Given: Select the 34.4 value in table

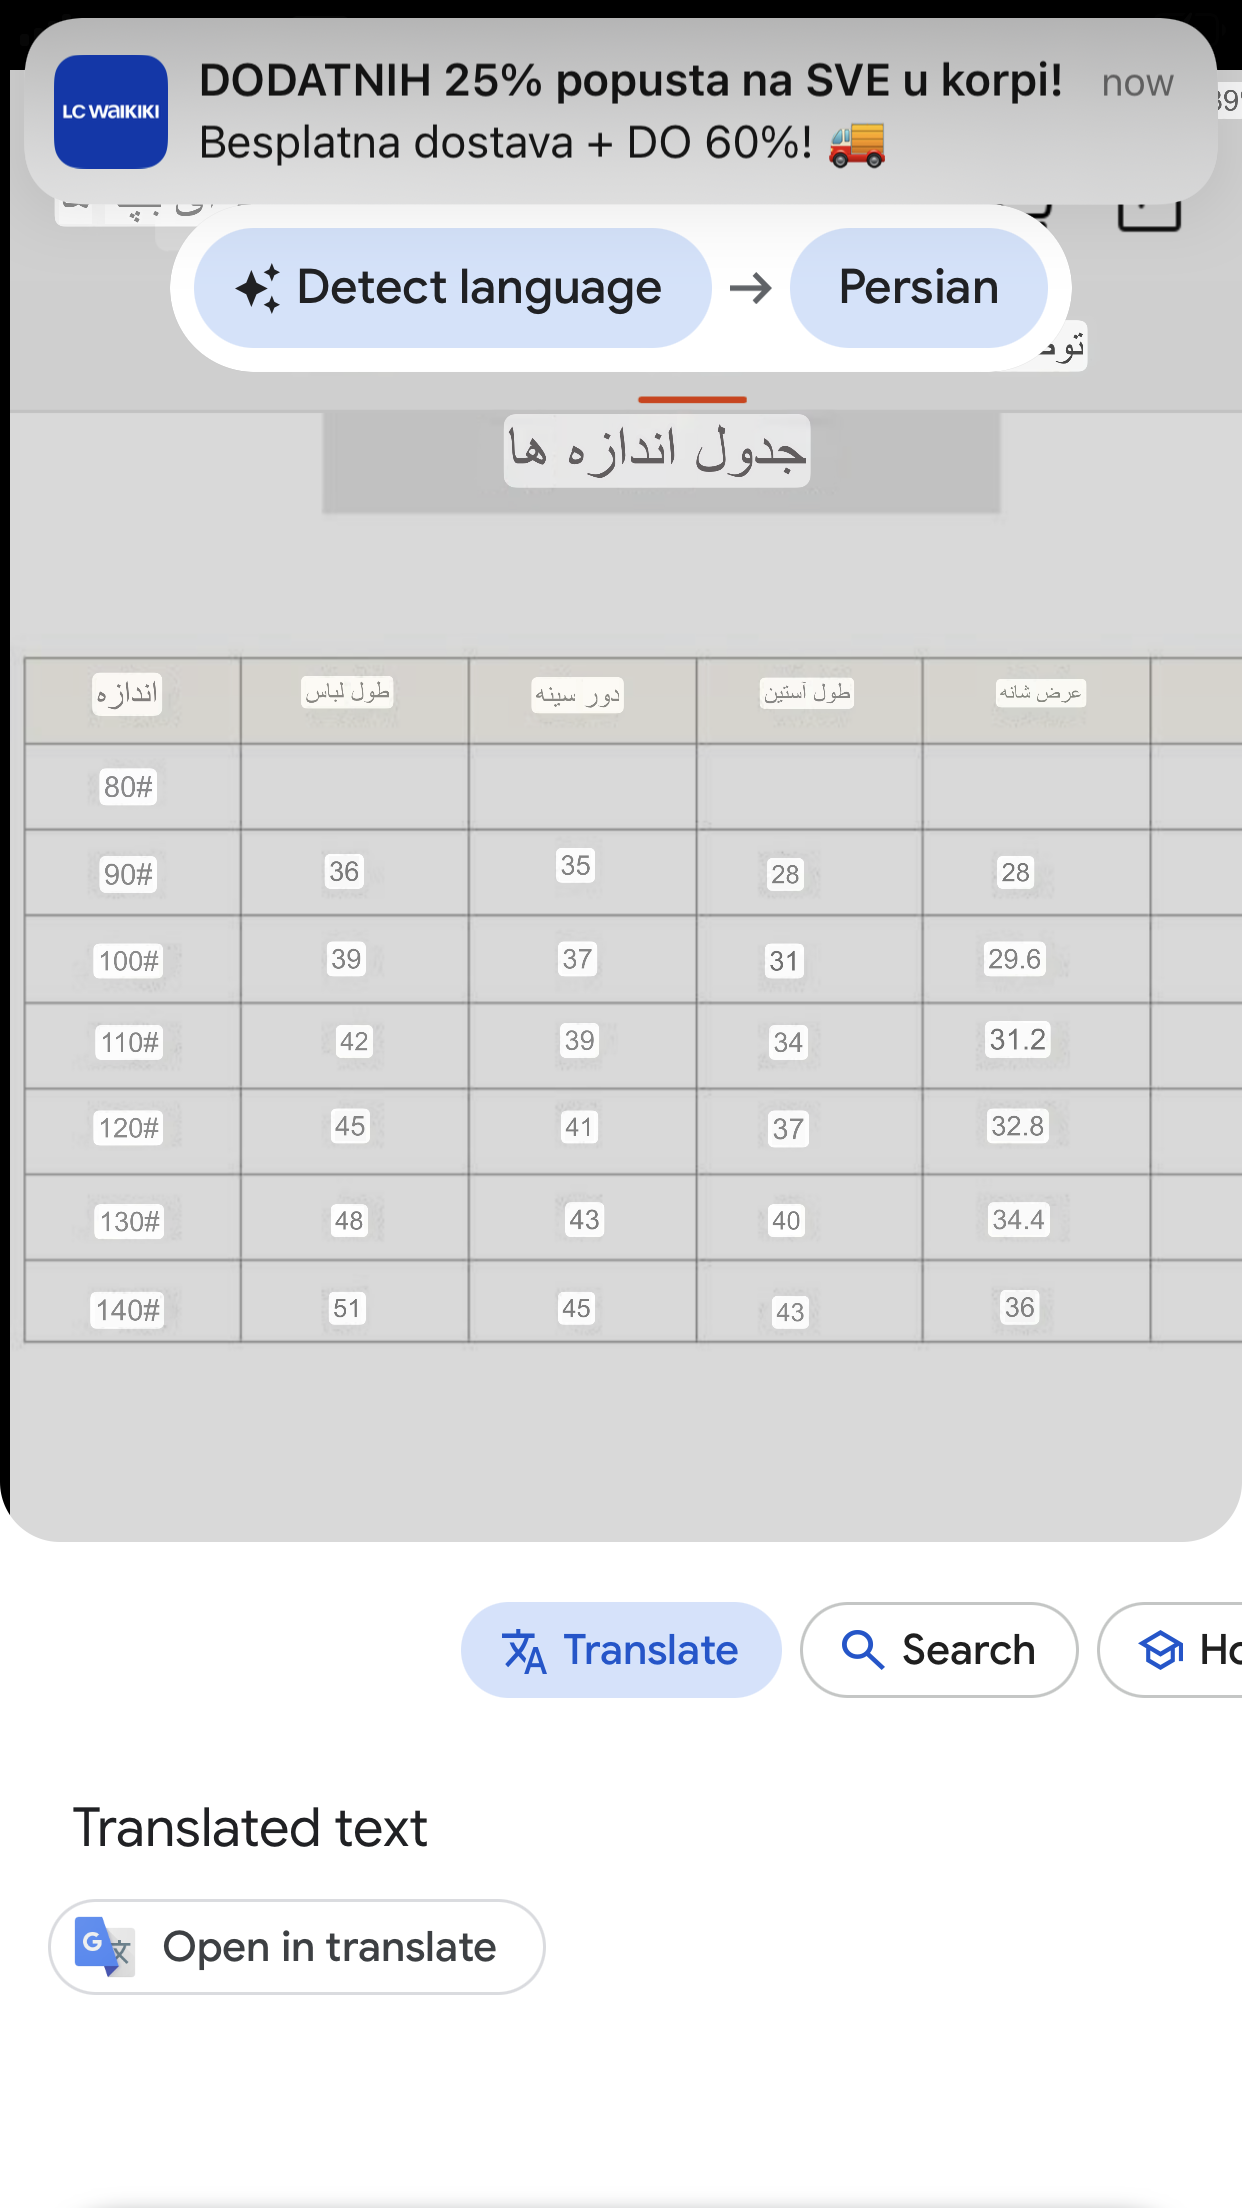Looking at the screenshot, I should 1018,1219.
